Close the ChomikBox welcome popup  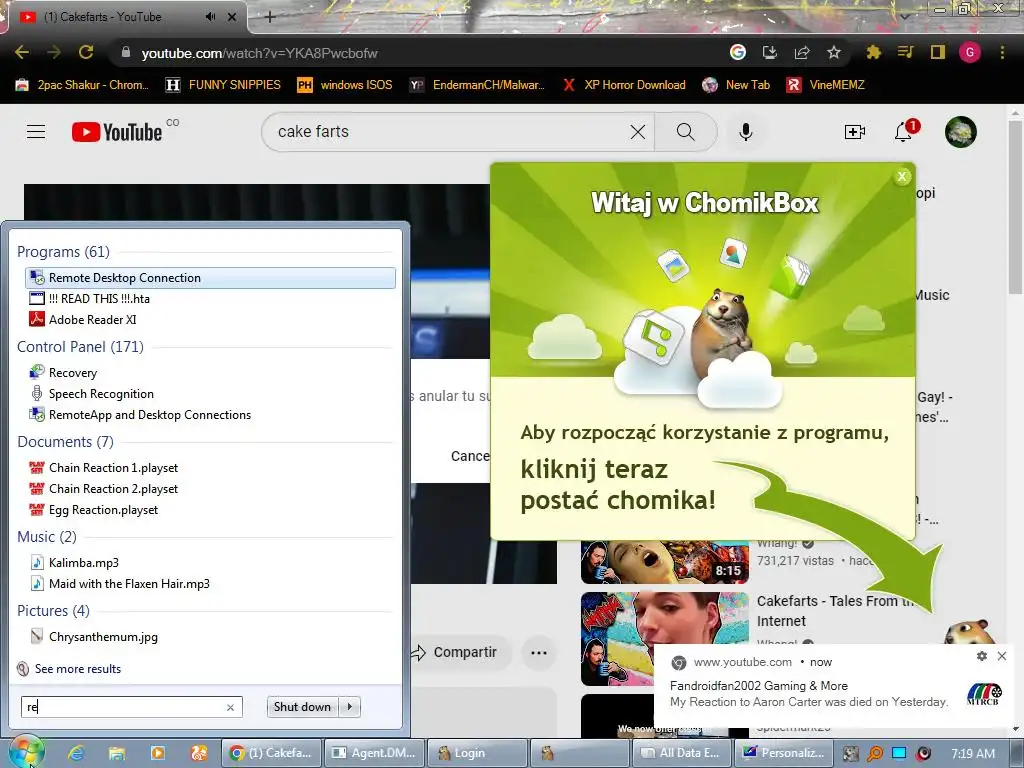click(902, 176)
